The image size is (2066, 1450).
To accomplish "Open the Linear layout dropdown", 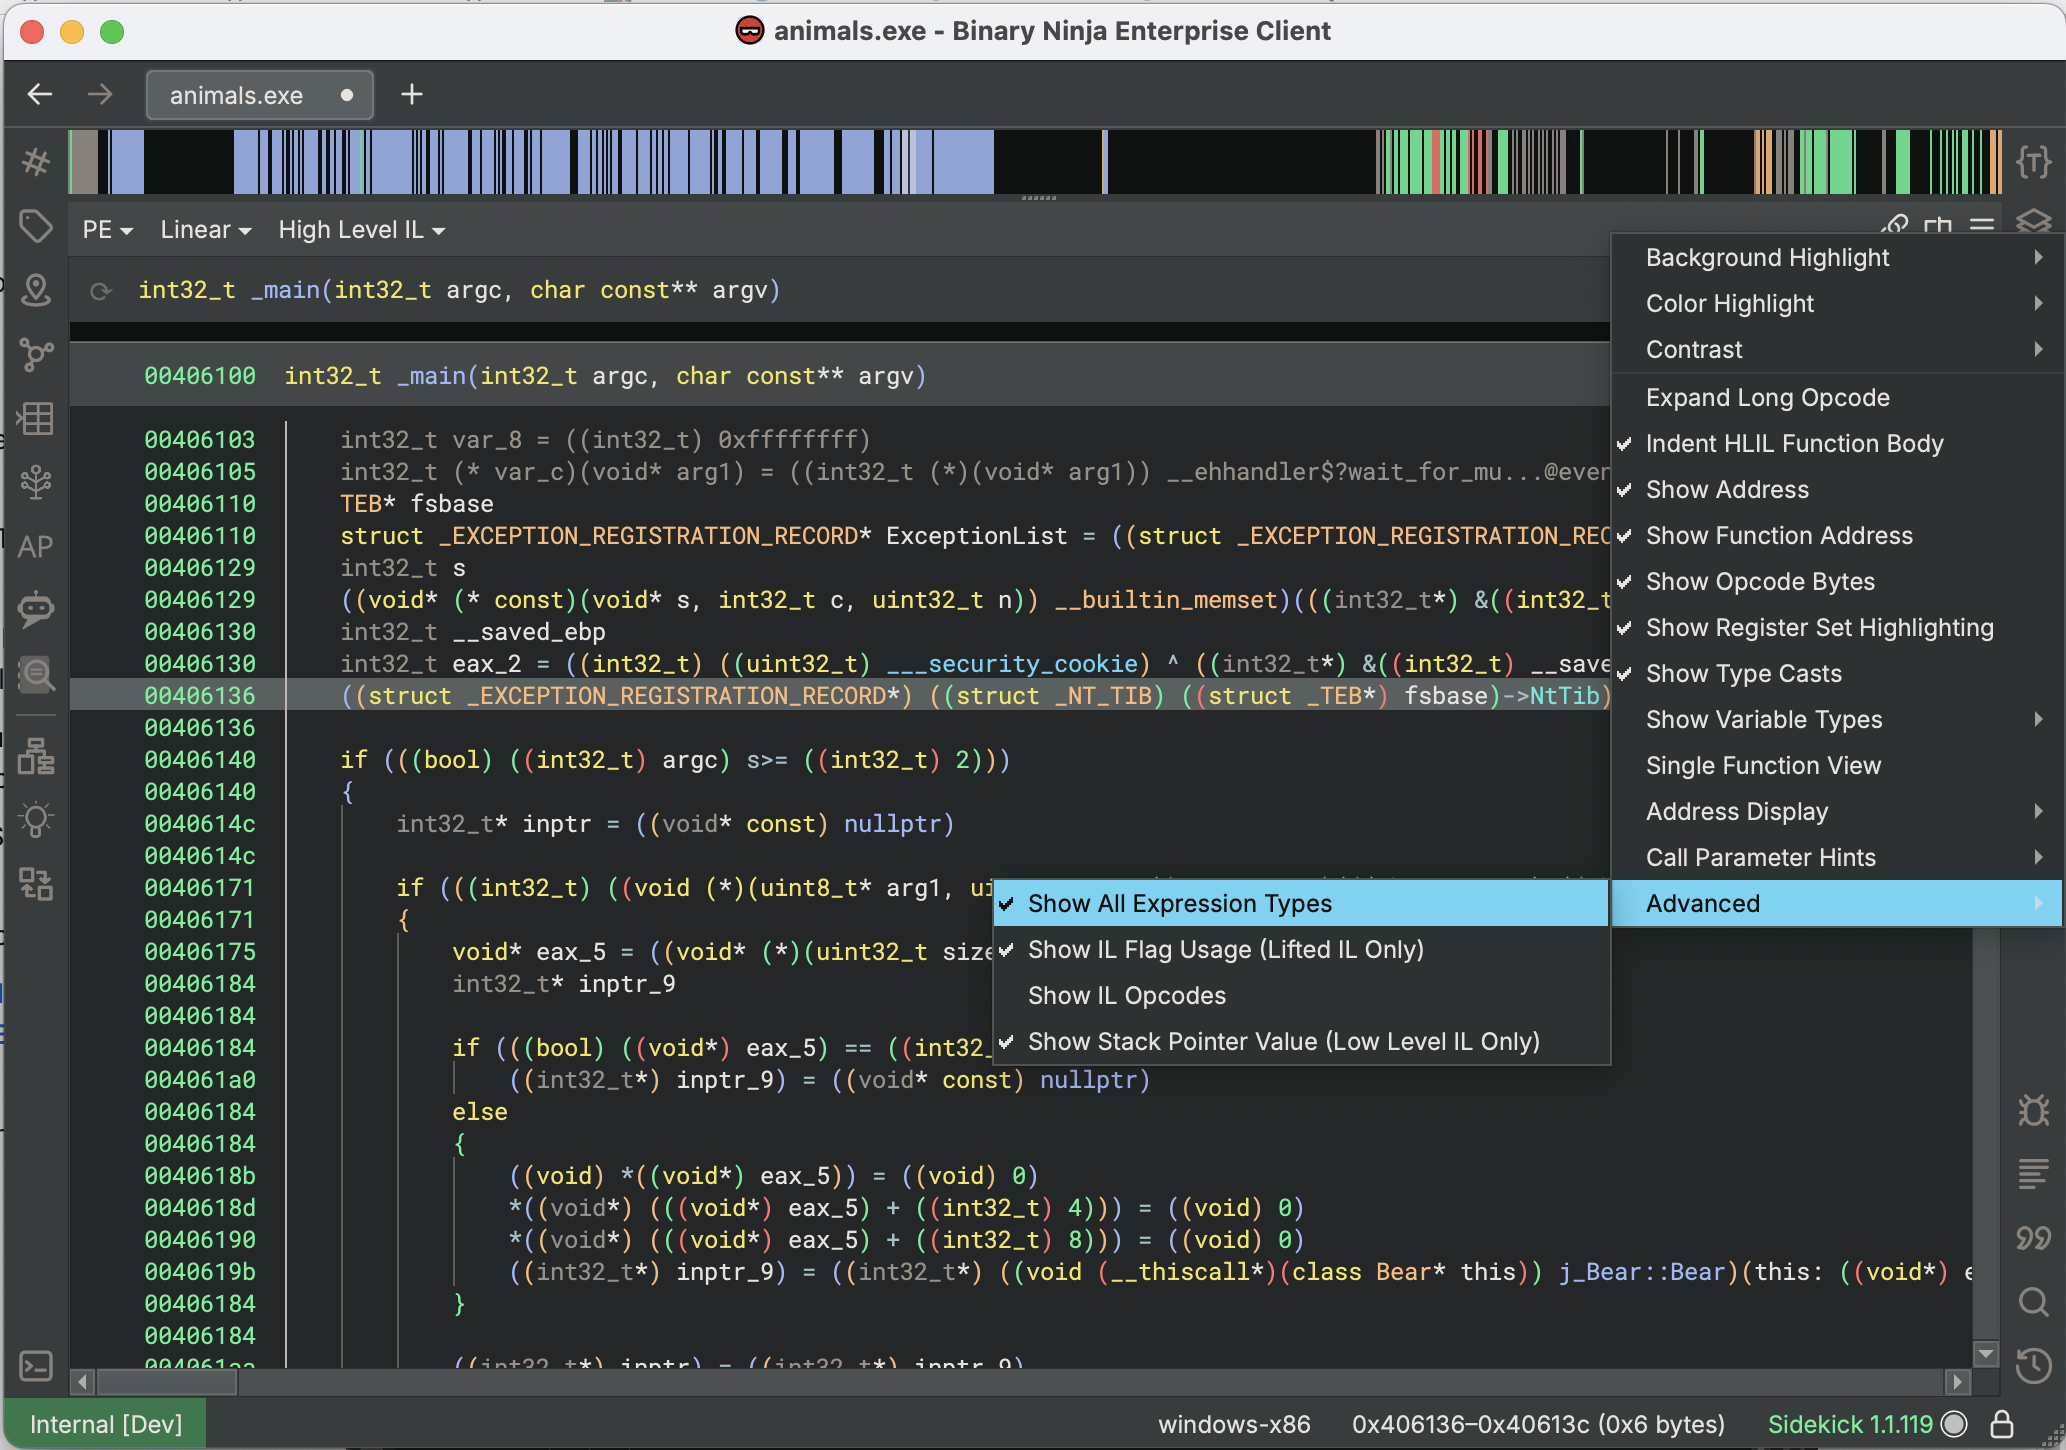I will pos(205,230).
